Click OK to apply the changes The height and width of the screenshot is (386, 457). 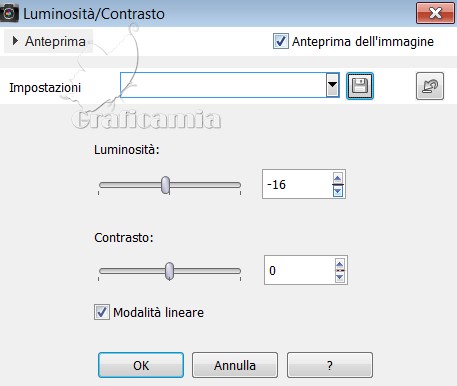click(141, 365)
